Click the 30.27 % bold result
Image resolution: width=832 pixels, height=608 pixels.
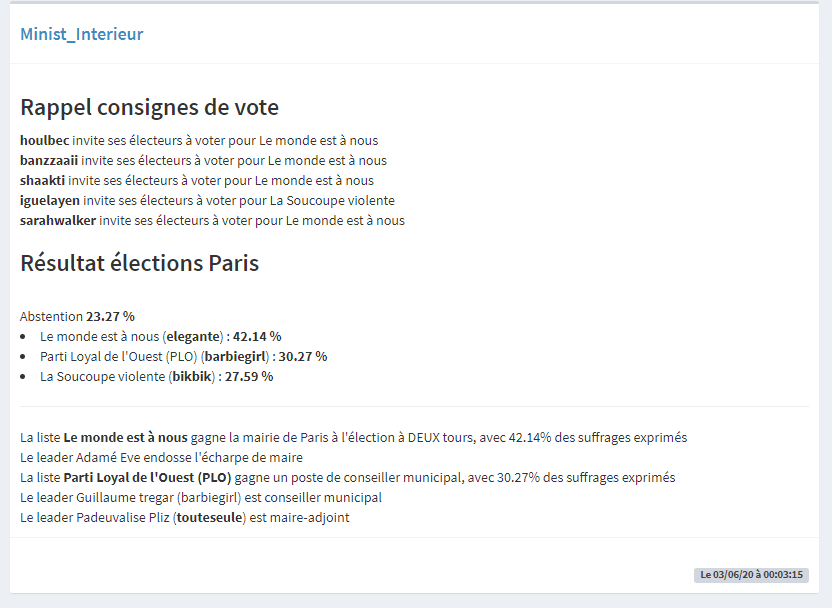[x=303, y=356]
